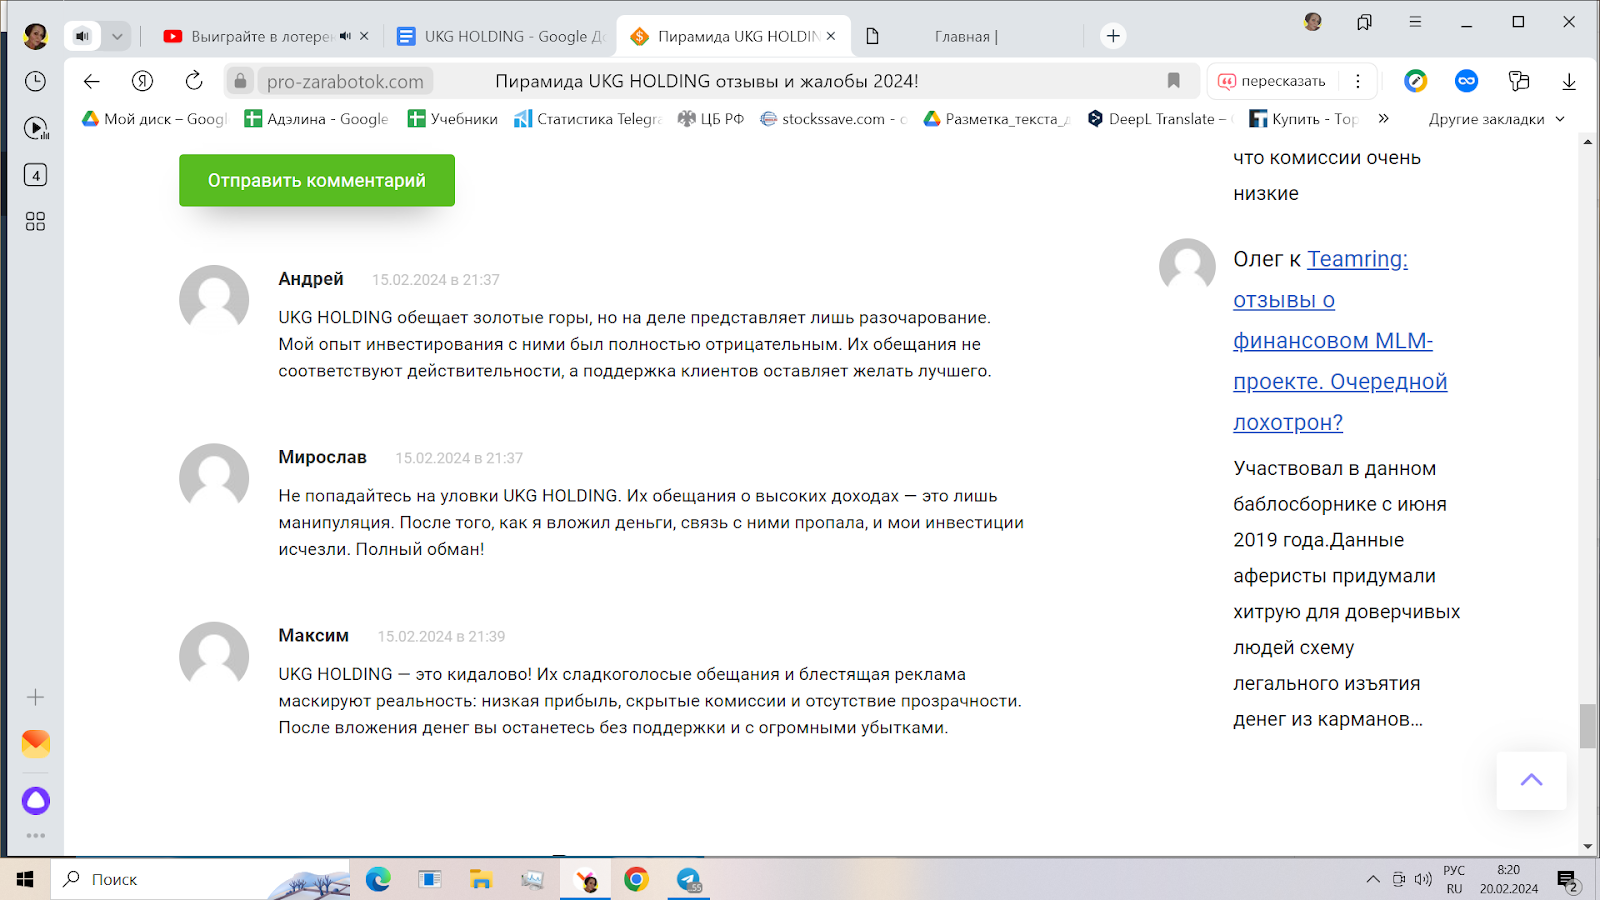Open downloads arrow icon

(1569, 81)
